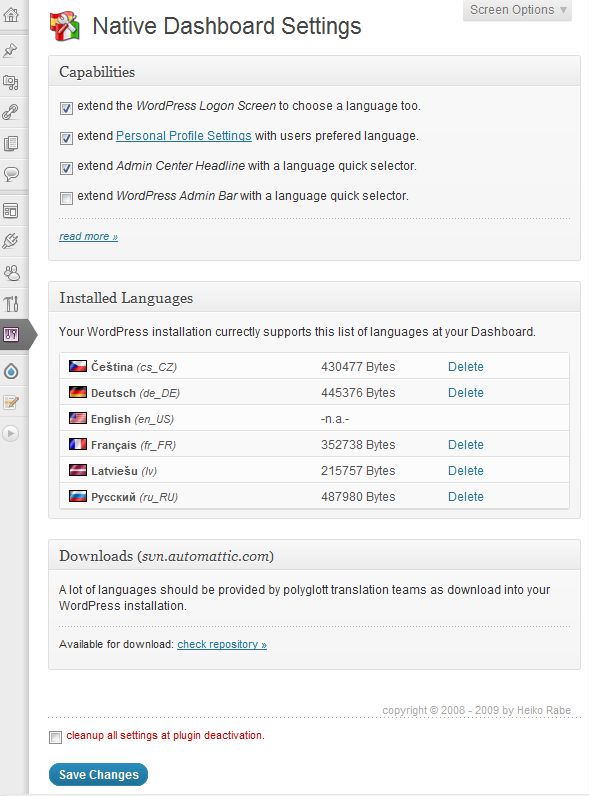Delete the Čeština language
Image resolution: width=589 pixels, height=796 pixels.
pyautogui.click(x=466, y=367)
